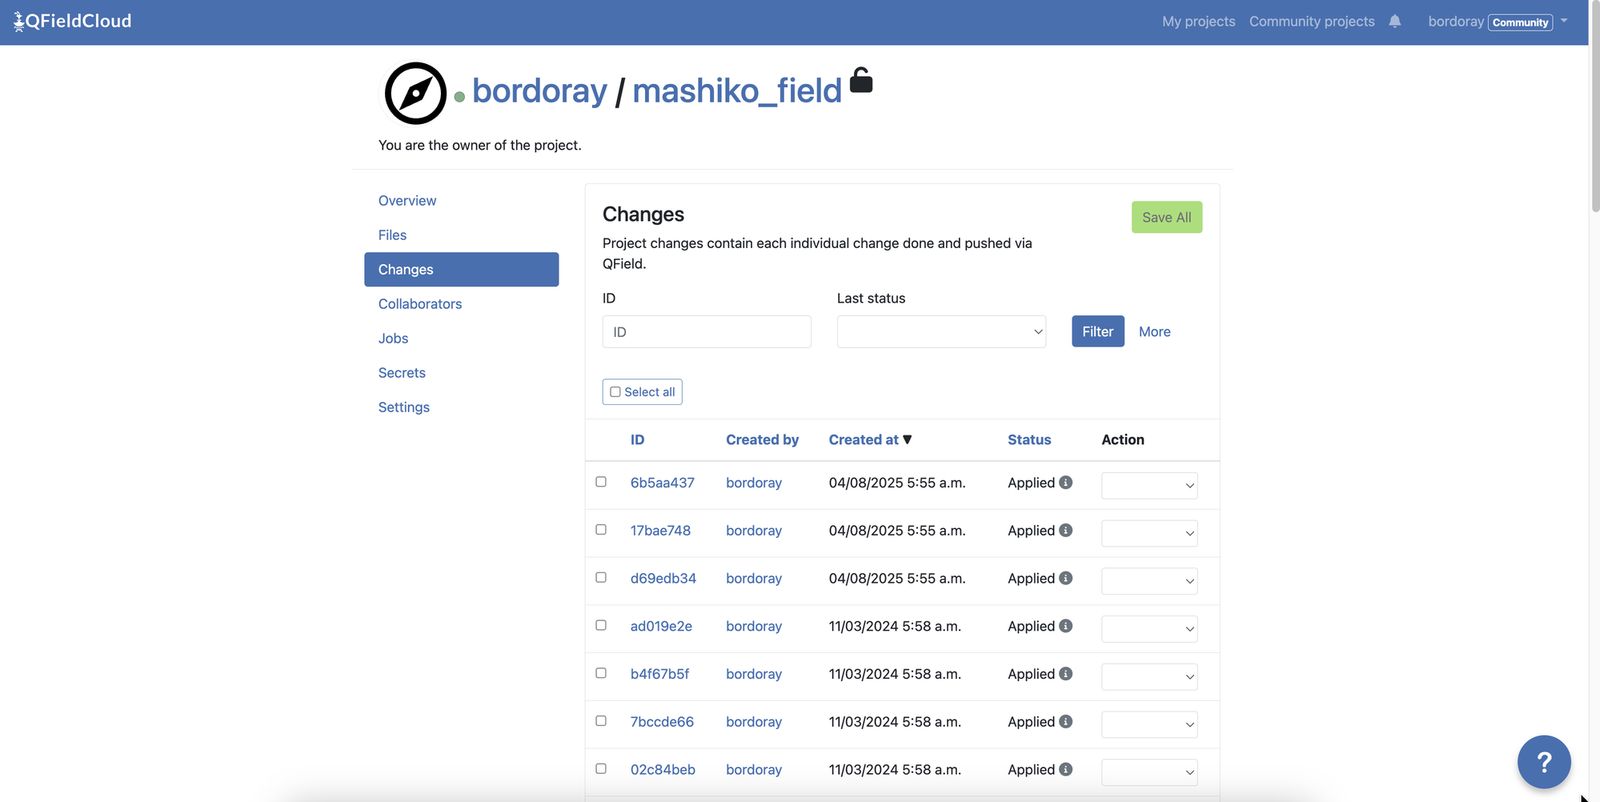Click the QFieldCloud logo
The width and height of the screenshot is (1600, 802).
[x=72, y=21]
